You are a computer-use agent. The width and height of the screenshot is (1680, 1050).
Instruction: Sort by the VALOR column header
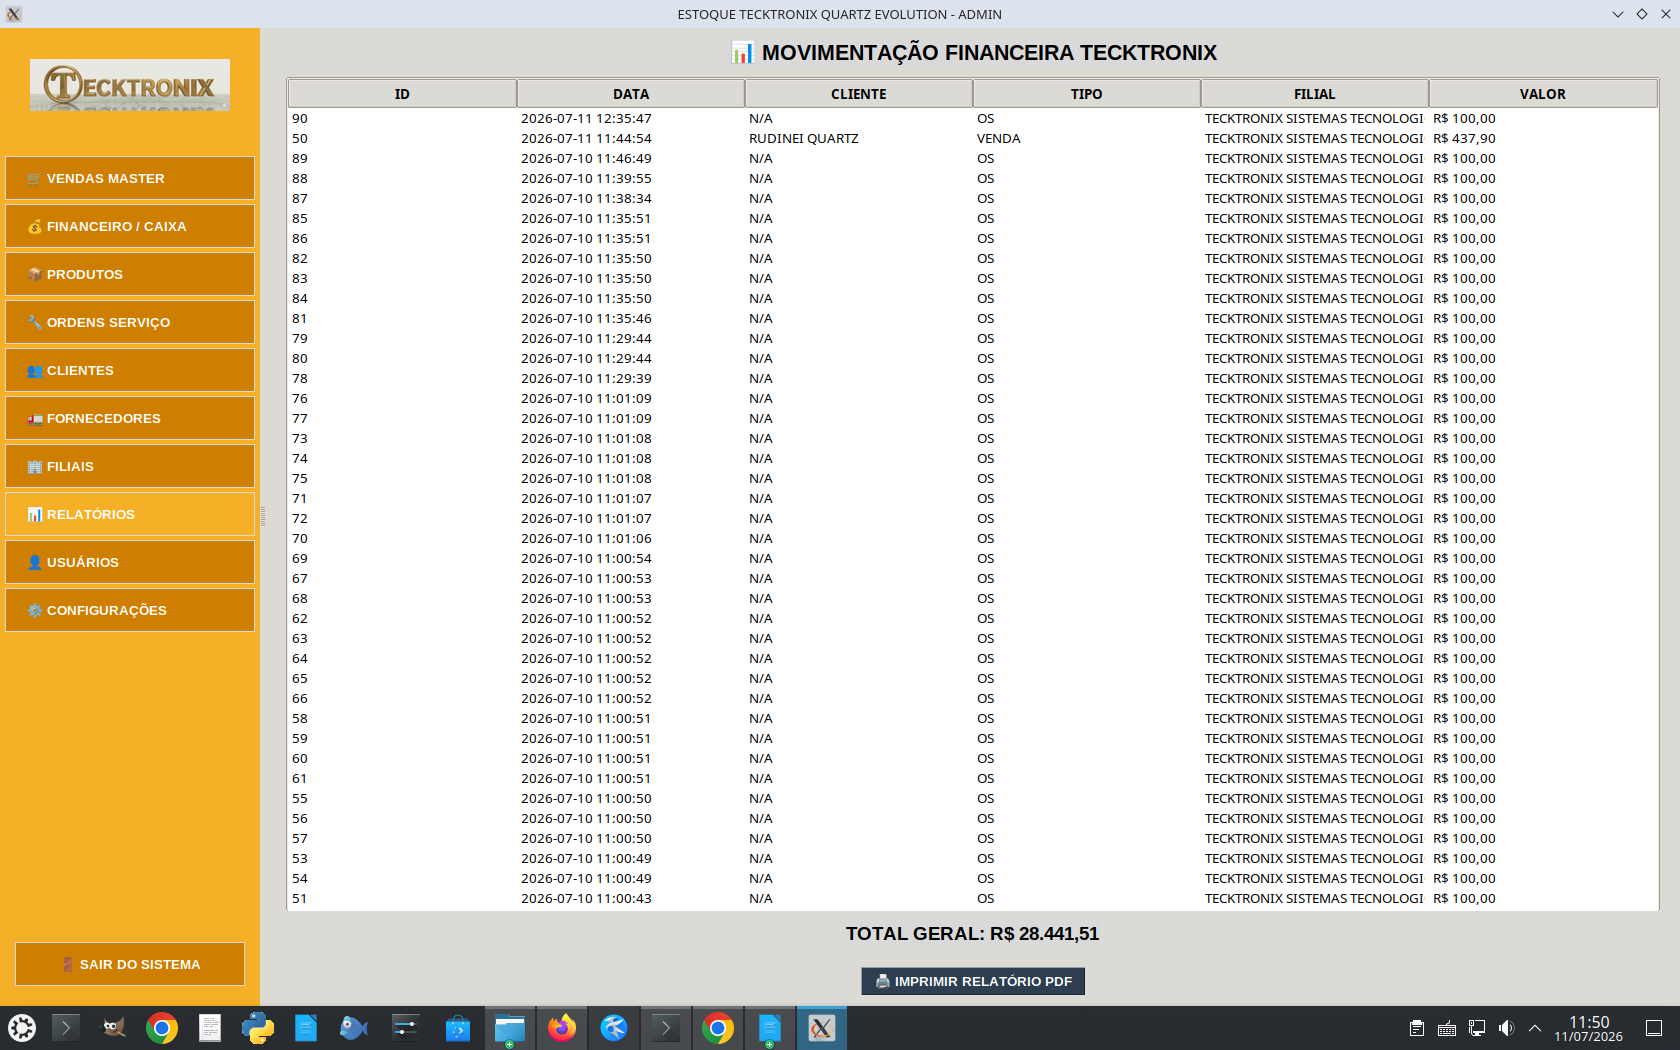click(1543, 94)
